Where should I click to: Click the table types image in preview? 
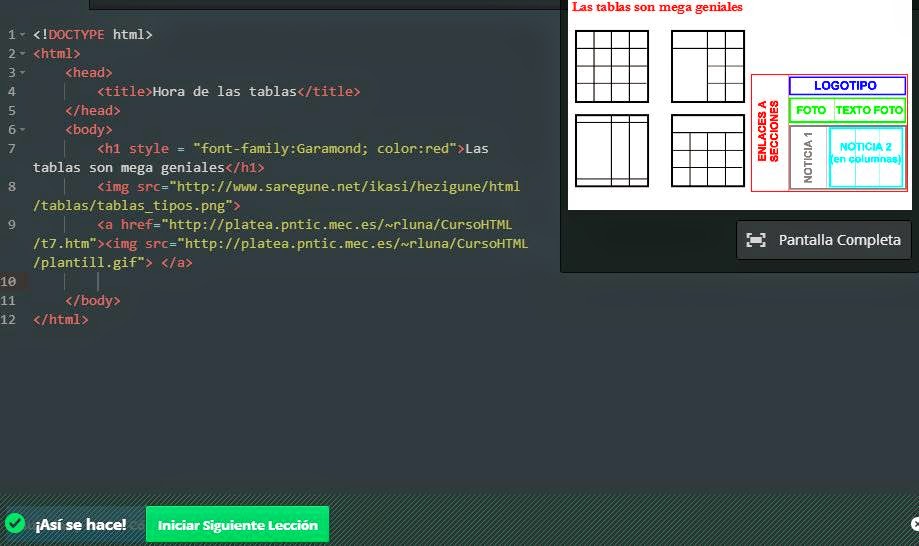(x=660, y=109)
